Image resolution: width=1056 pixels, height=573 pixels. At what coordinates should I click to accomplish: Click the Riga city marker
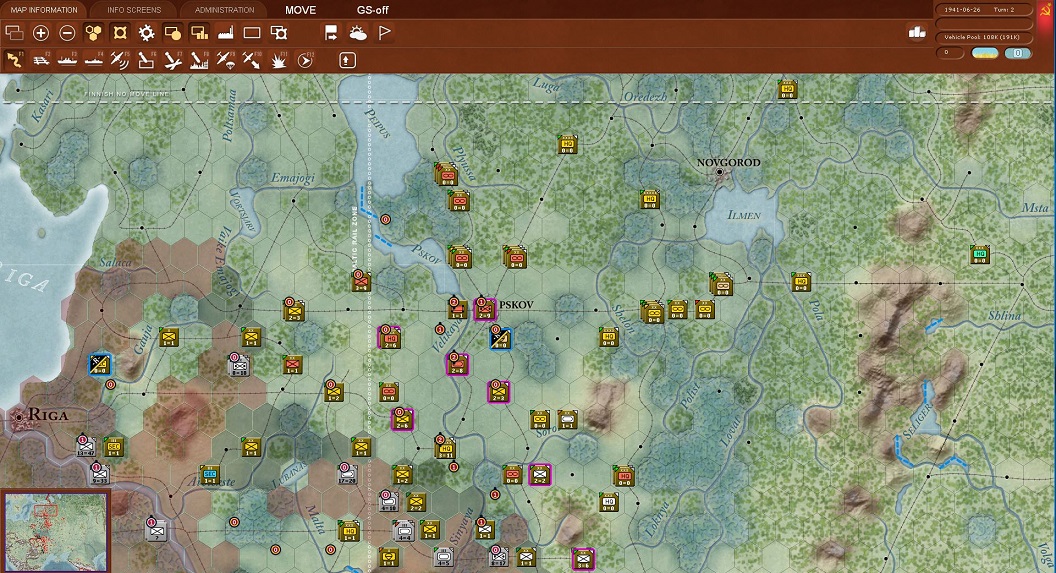[x=18, y=417]
